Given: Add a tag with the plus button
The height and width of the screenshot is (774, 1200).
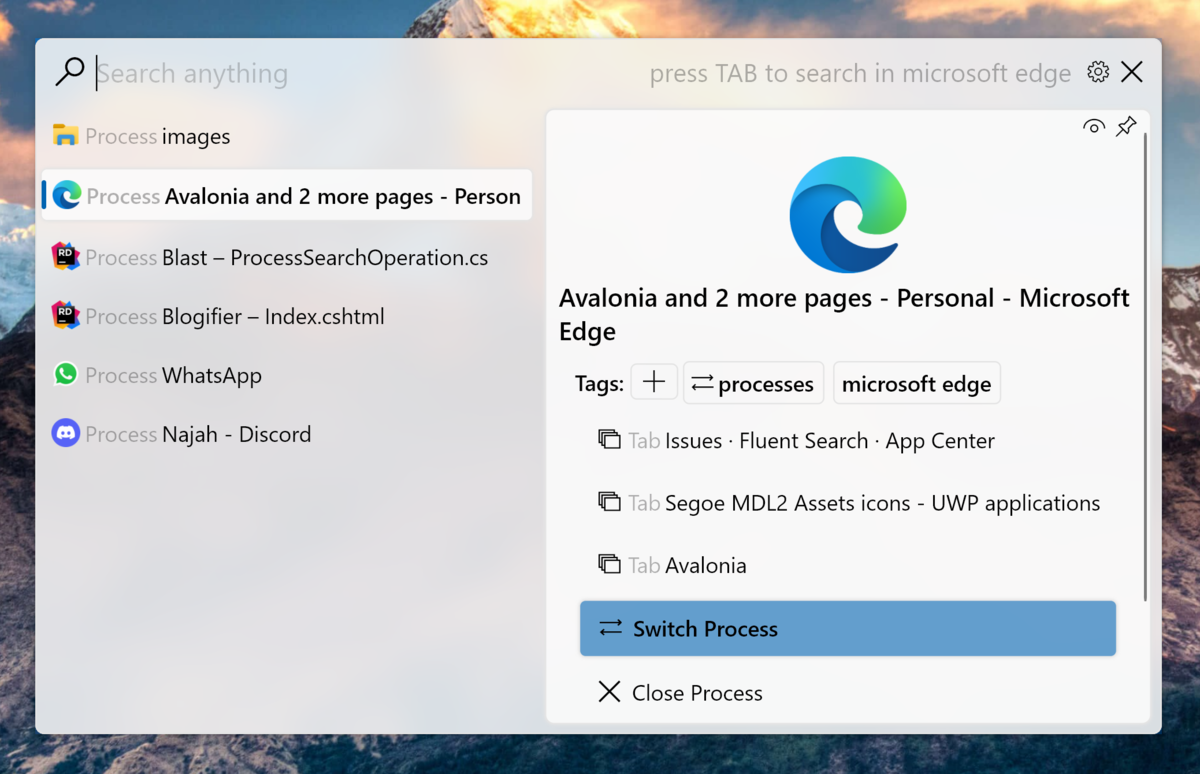Looking at the screenshot, I should pyautogui.click(x=654, y=382).
